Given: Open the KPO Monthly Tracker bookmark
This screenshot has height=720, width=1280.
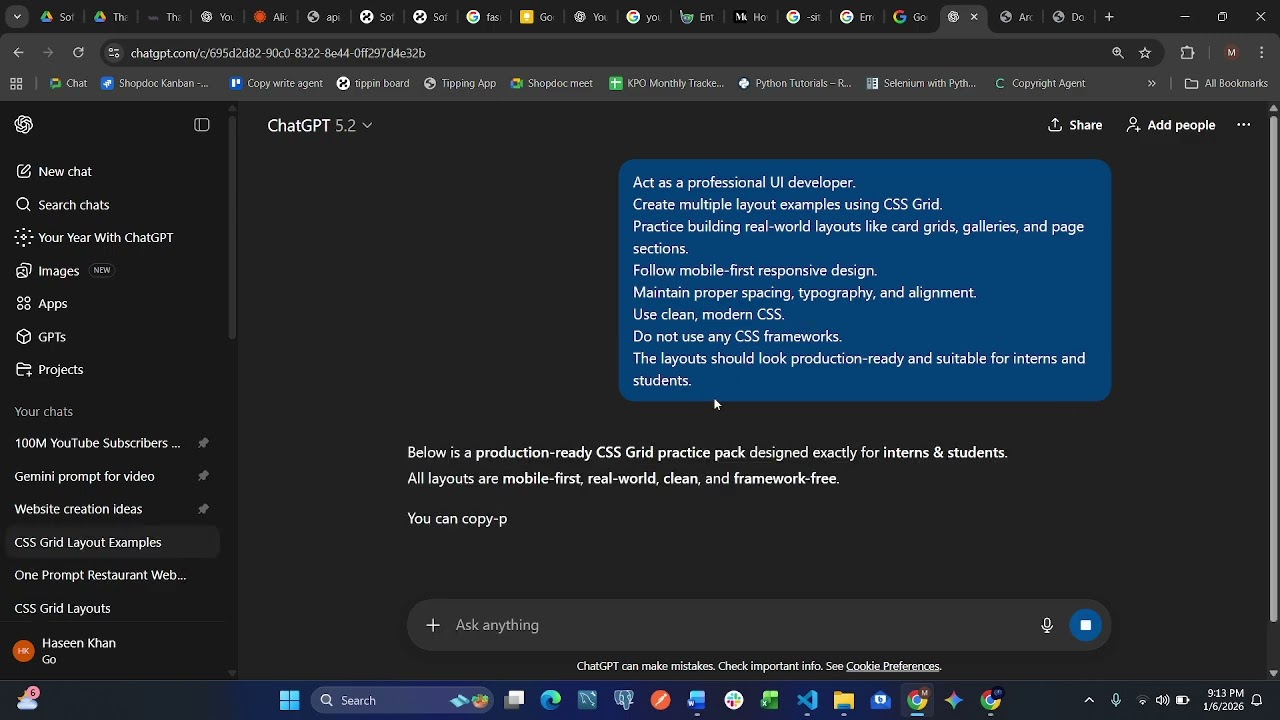Looking at the screenshot, I should [x=666, y=84].
